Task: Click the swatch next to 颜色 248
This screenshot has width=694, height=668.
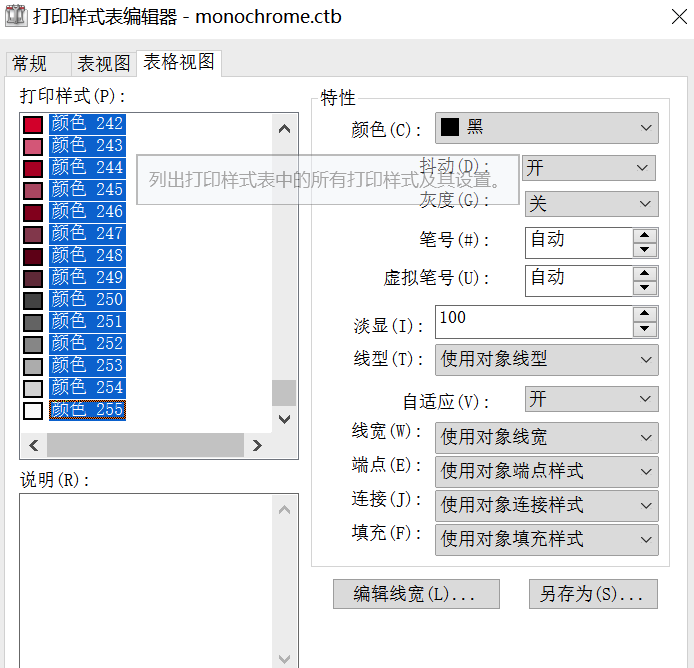Action: coord(33,257)
